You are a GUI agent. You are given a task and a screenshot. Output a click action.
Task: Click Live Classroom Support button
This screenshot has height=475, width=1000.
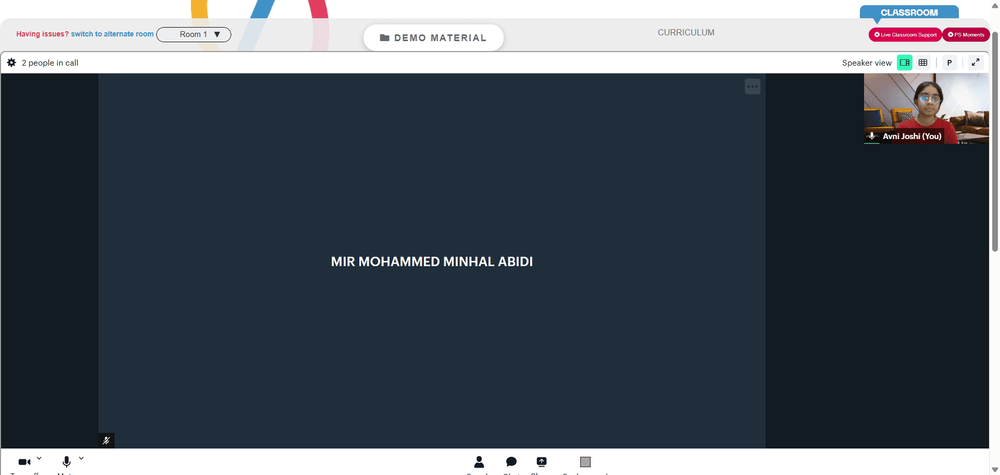coord(905,34)
